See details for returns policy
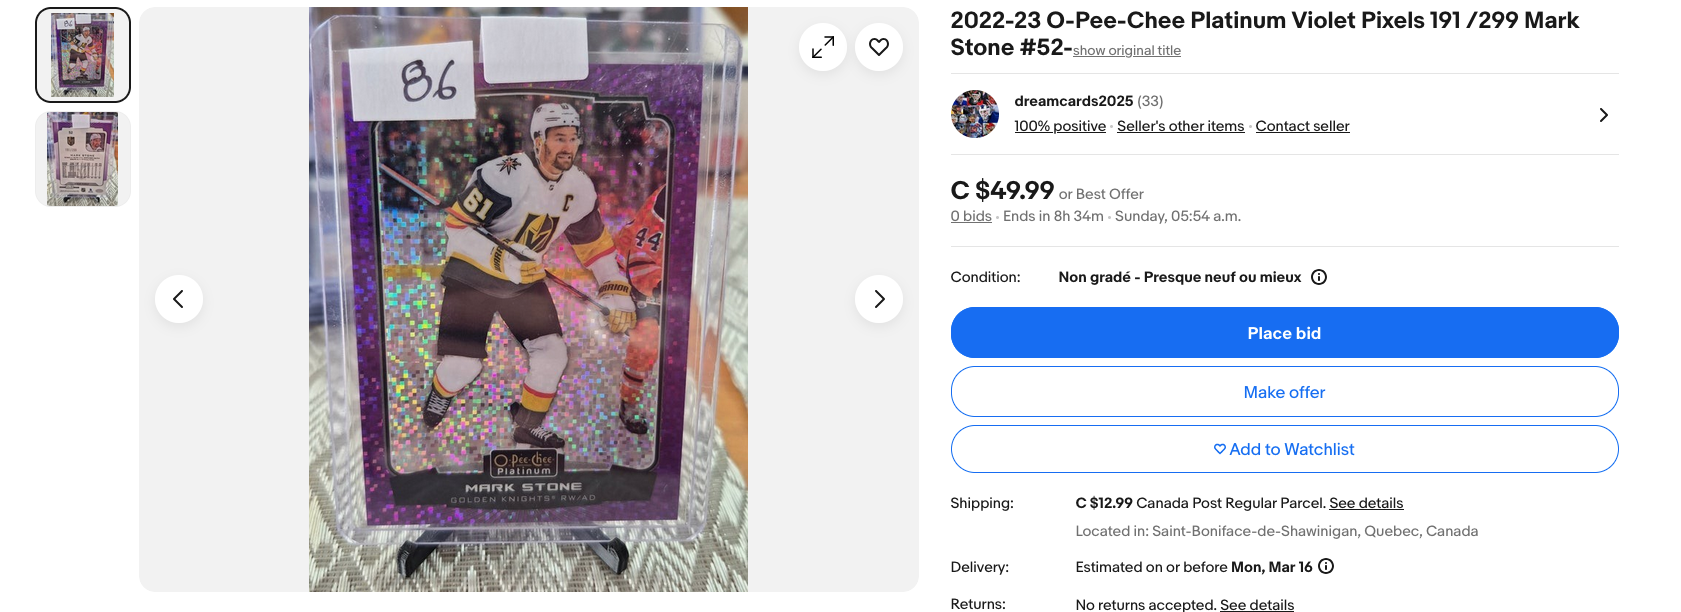The height and width of the screenshot is (612, 1681). pos(1257,604)
